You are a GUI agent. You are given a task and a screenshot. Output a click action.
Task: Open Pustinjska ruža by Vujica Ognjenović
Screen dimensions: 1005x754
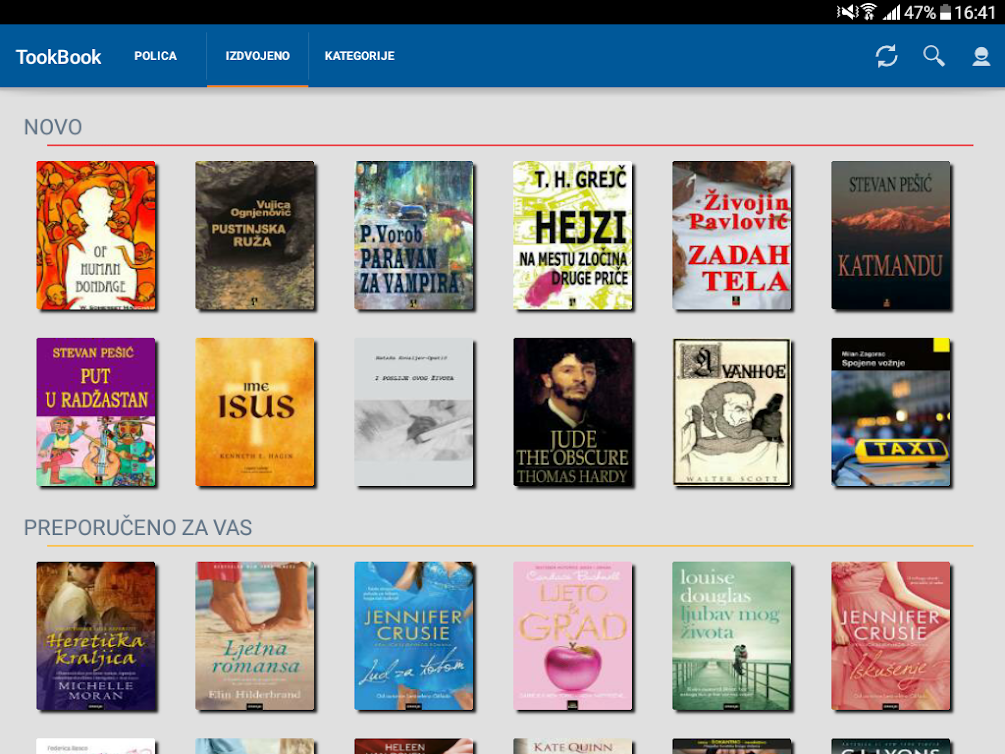[x=254, y=235]
